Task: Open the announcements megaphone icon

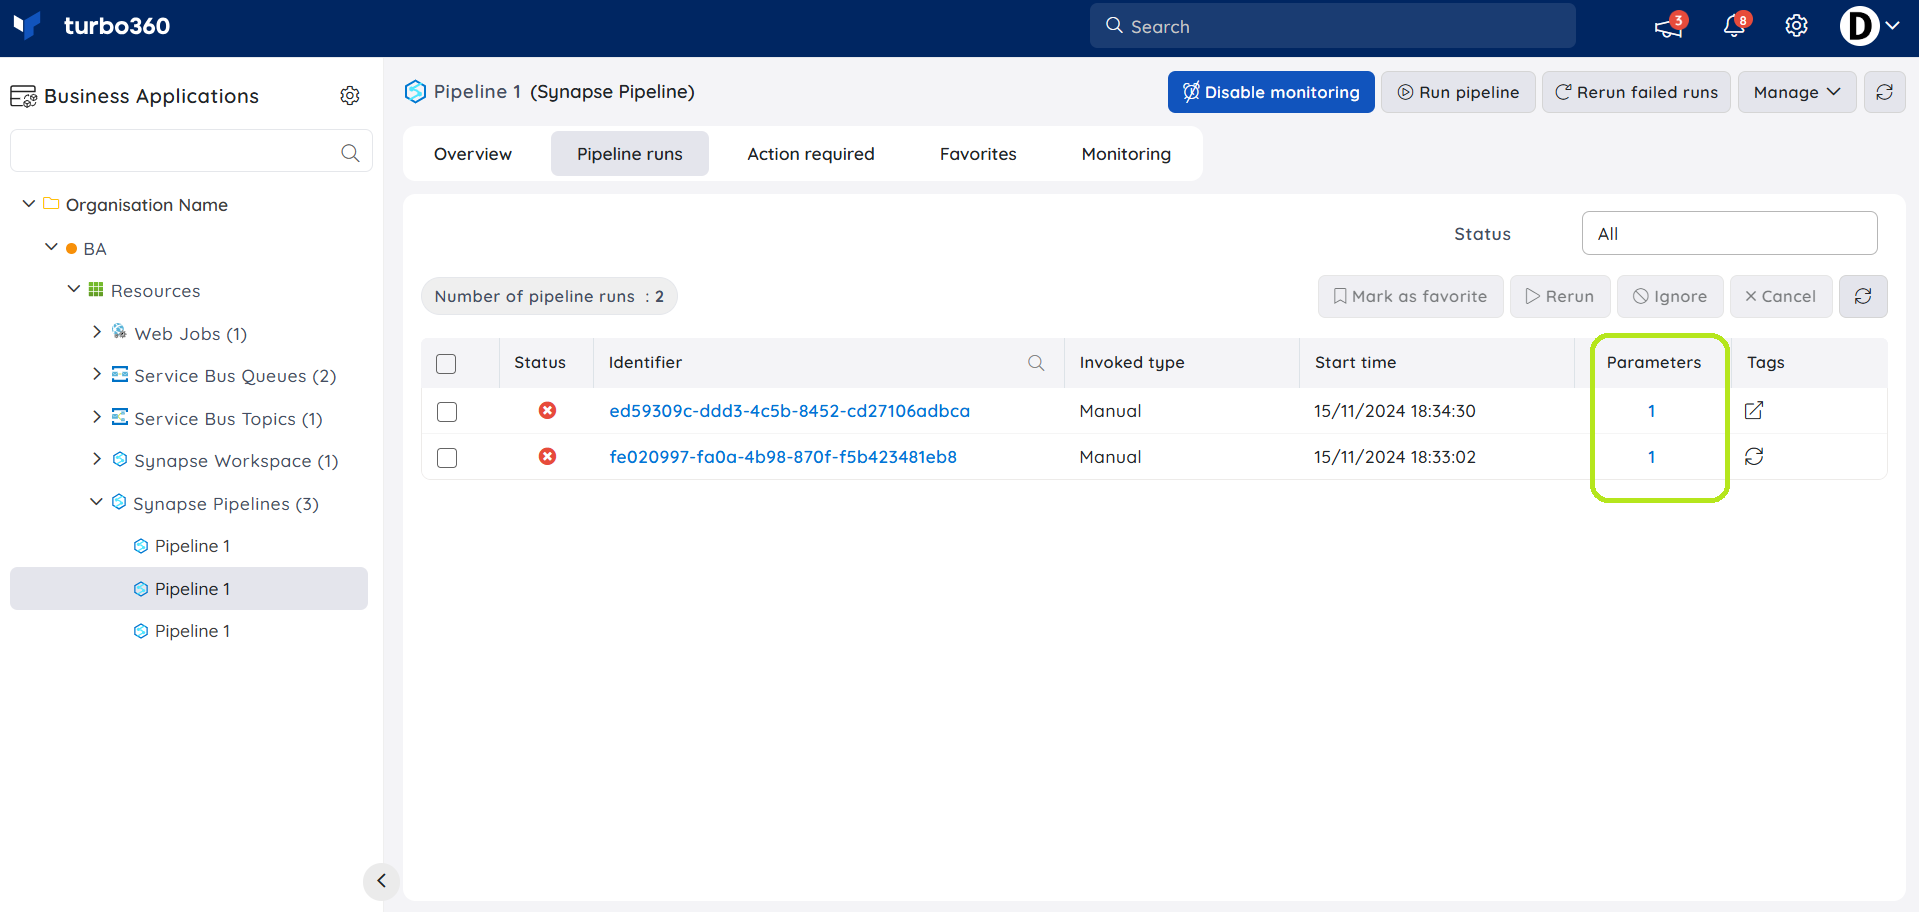Action: tap(1668, 27)
